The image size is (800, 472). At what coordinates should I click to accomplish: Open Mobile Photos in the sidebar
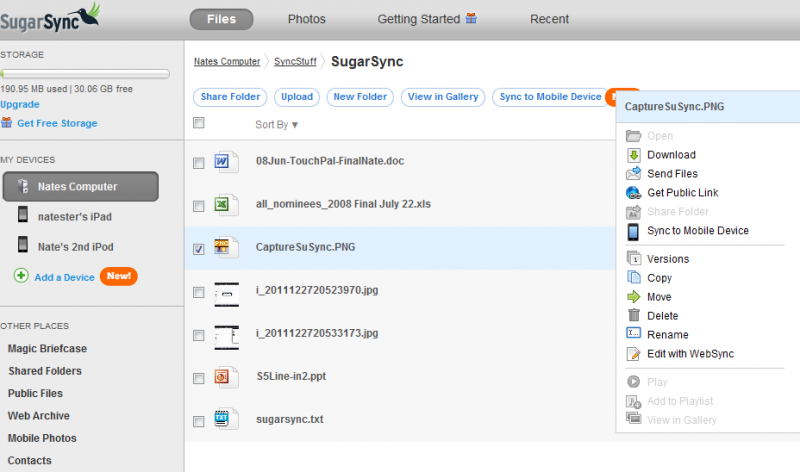pos(42,438)
